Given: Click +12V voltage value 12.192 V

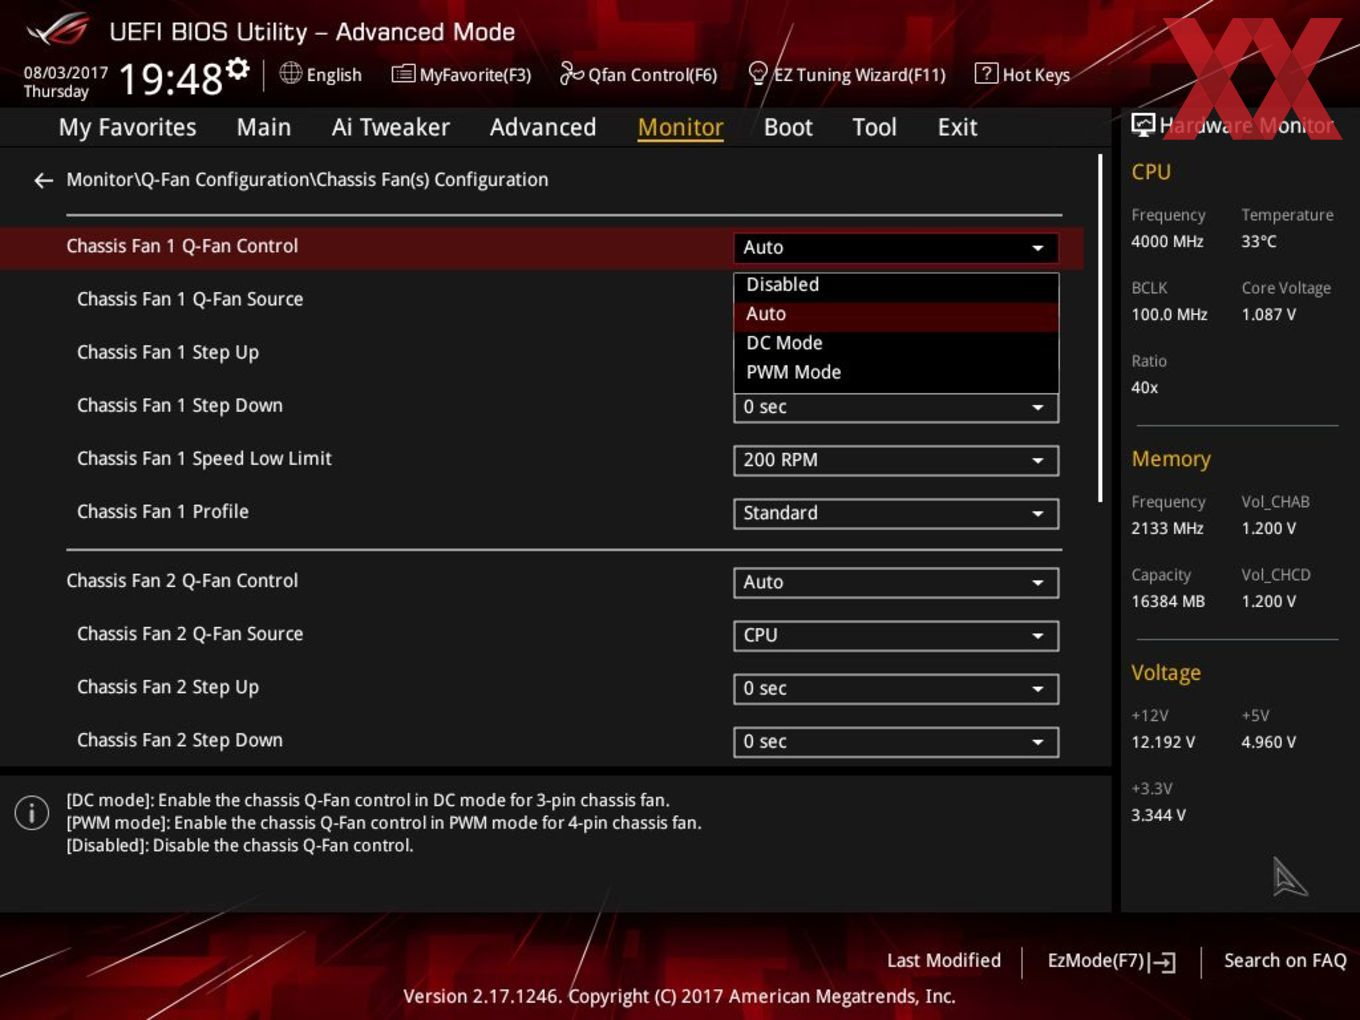Looking at the screenshot, I should tap(1163, 742).
